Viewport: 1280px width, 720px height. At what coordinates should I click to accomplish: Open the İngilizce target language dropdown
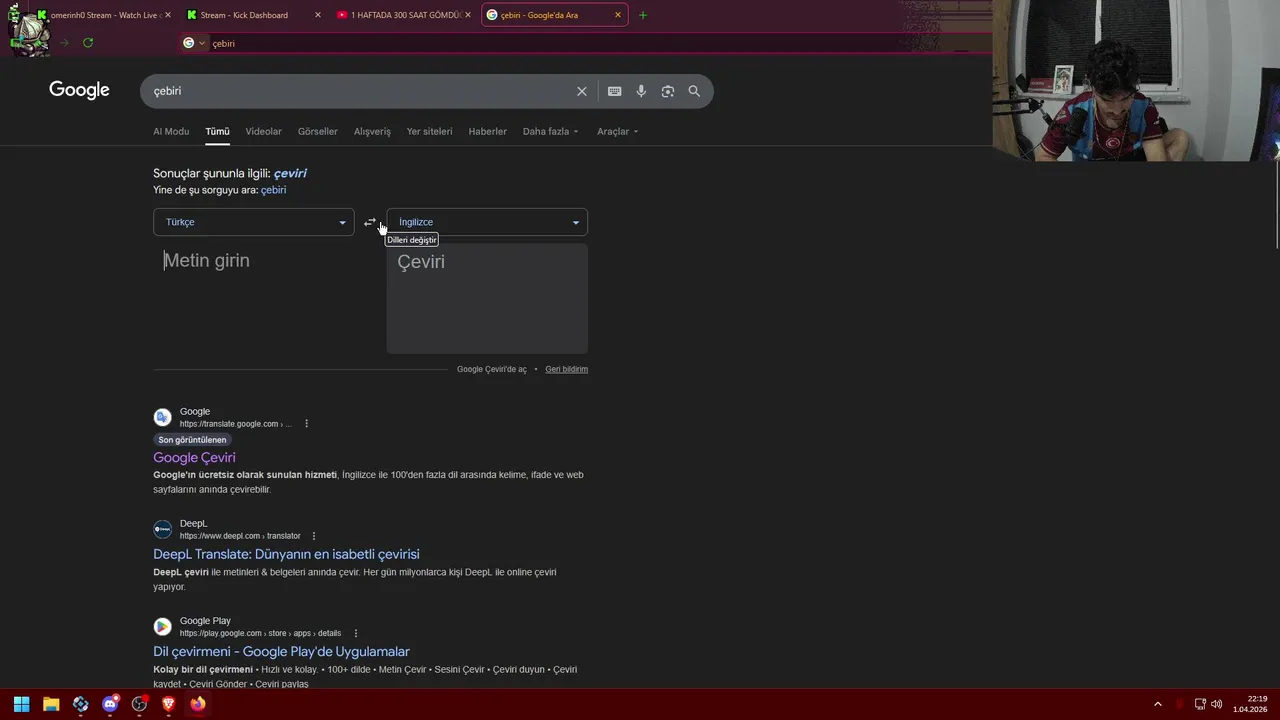[487, 222]
